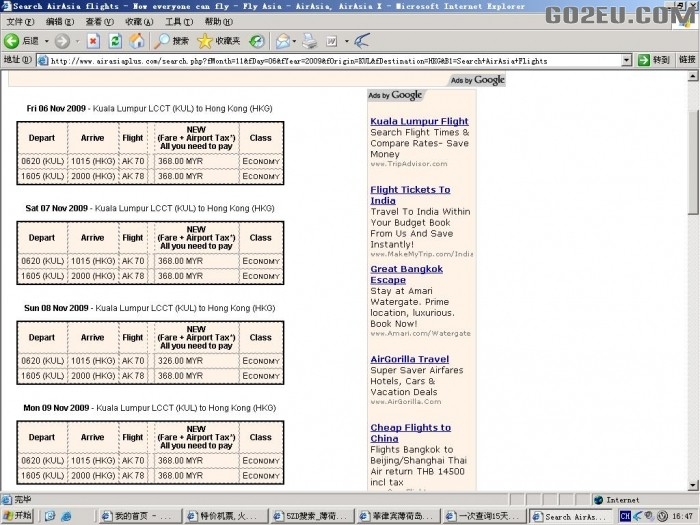Open the Mail button dropdown arrow
The height and width of the screenshot is (525, 700).
click(294, 41)
